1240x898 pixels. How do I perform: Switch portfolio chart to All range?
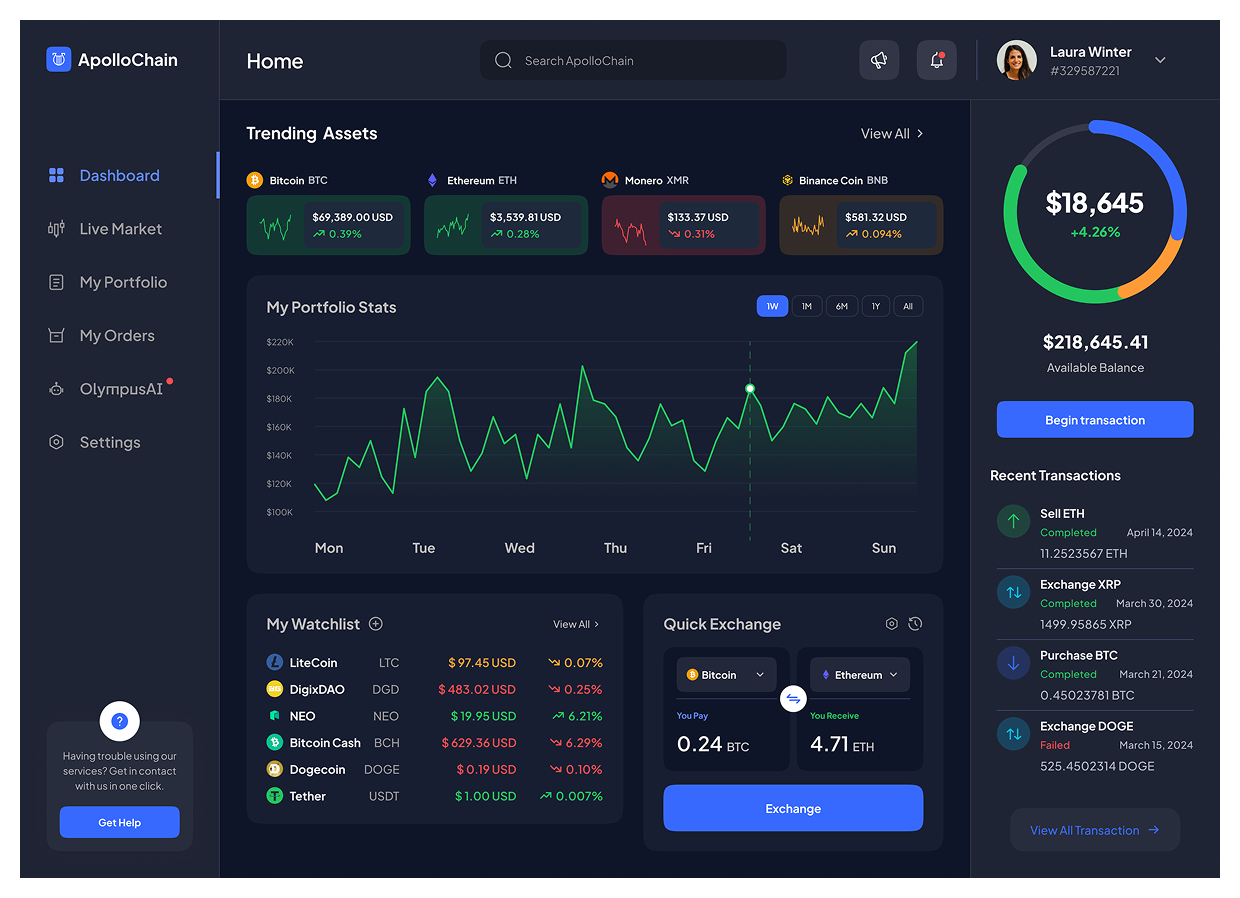(908, 306)
